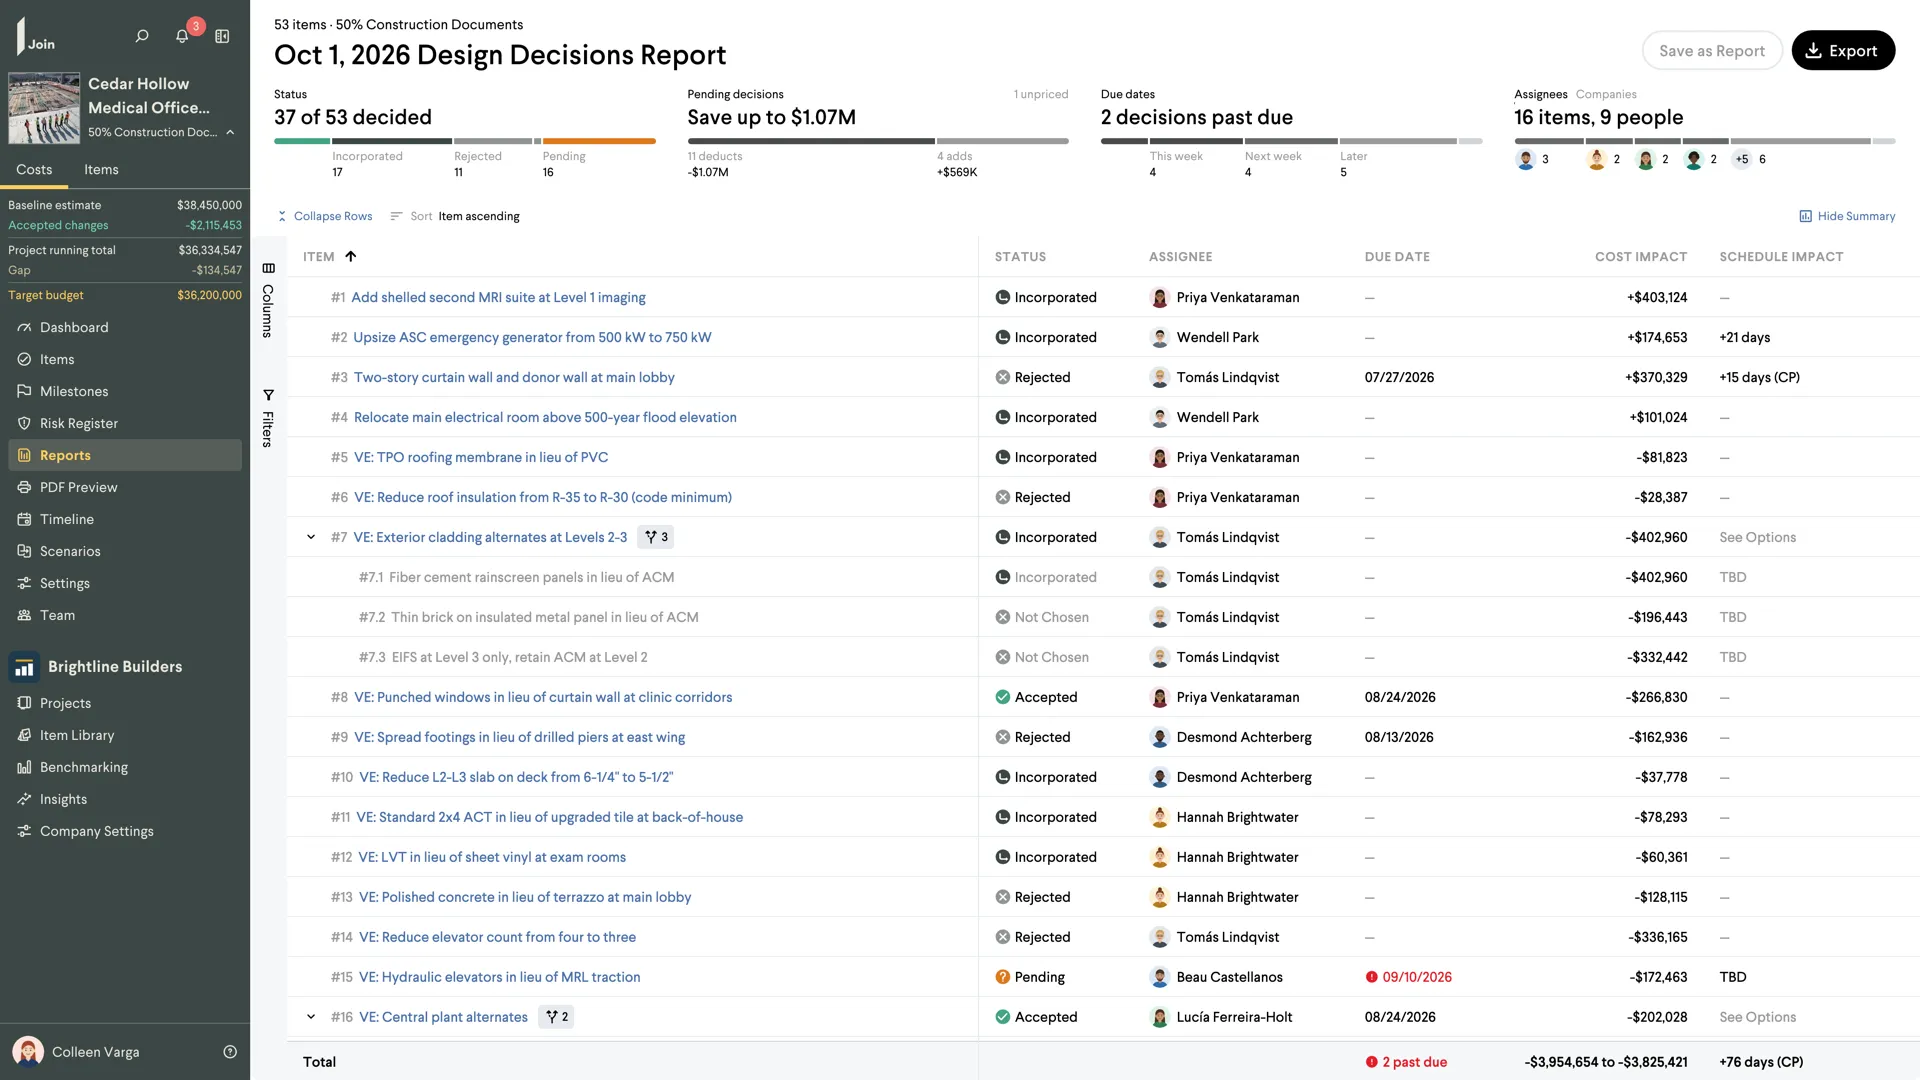The width and height of the screenshot is (1920, 1080).
Task: Open Colleen Varga user profile
Action: (76, 1052)
